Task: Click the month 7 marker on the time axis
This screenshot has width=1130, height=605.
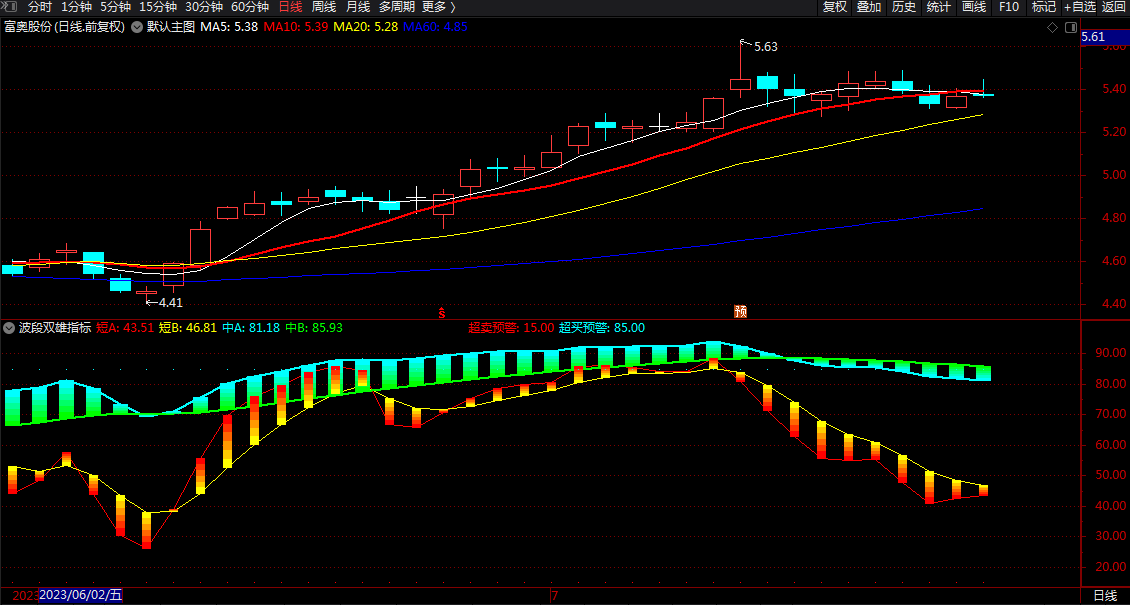Action: [554, 596]
